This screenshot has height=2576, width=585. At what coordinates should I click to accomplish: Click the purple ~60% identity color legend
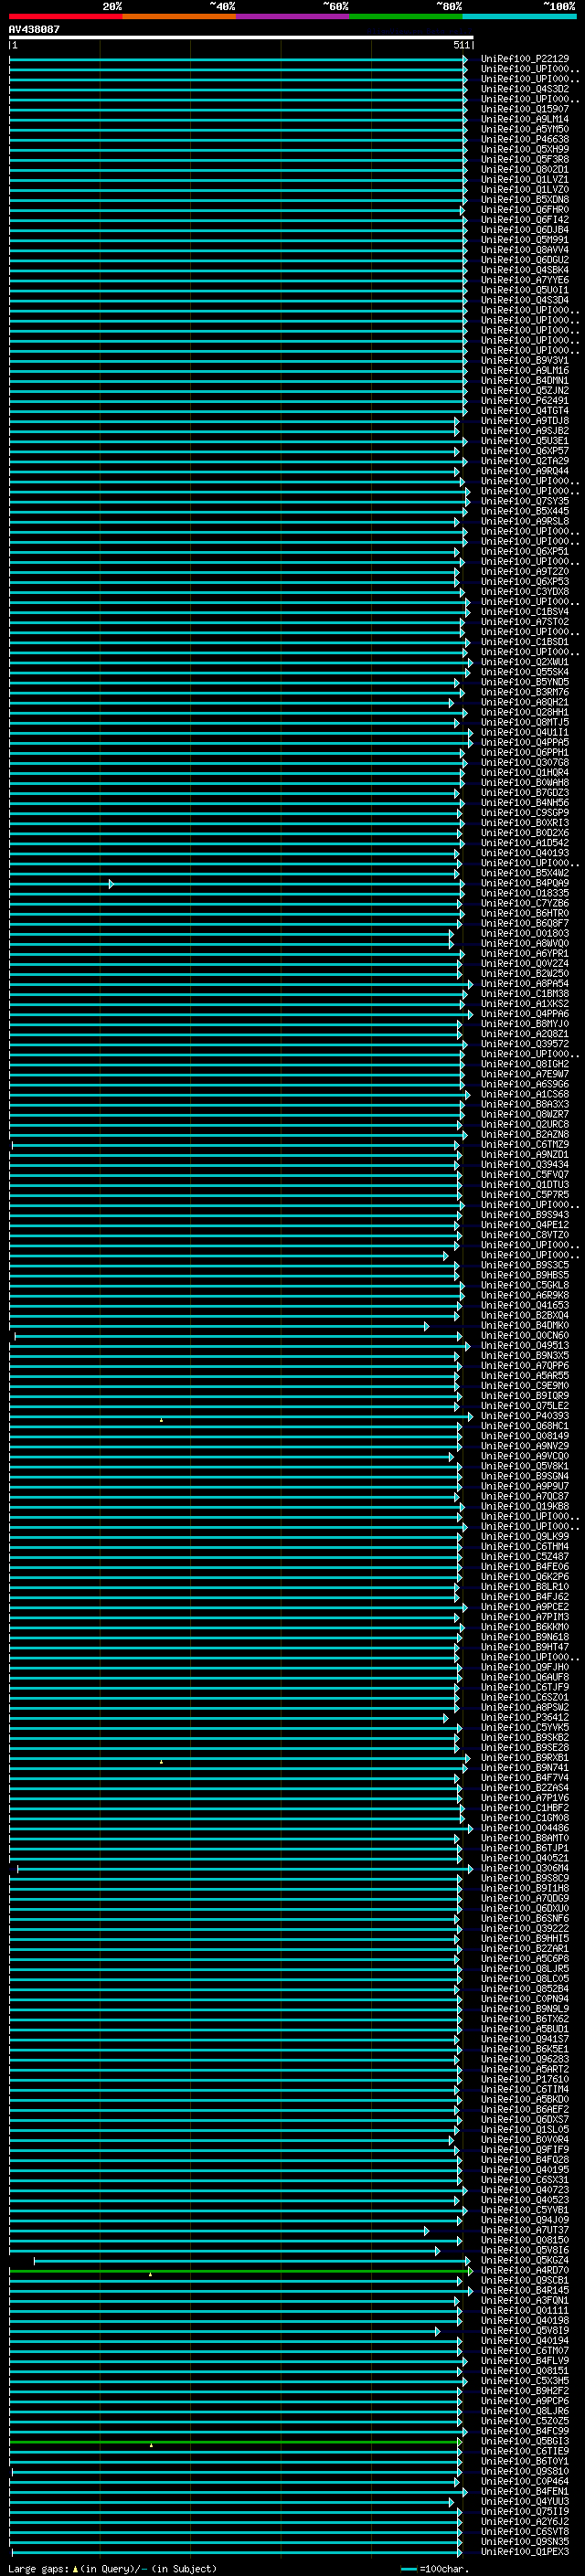click(x=293, y=16)
